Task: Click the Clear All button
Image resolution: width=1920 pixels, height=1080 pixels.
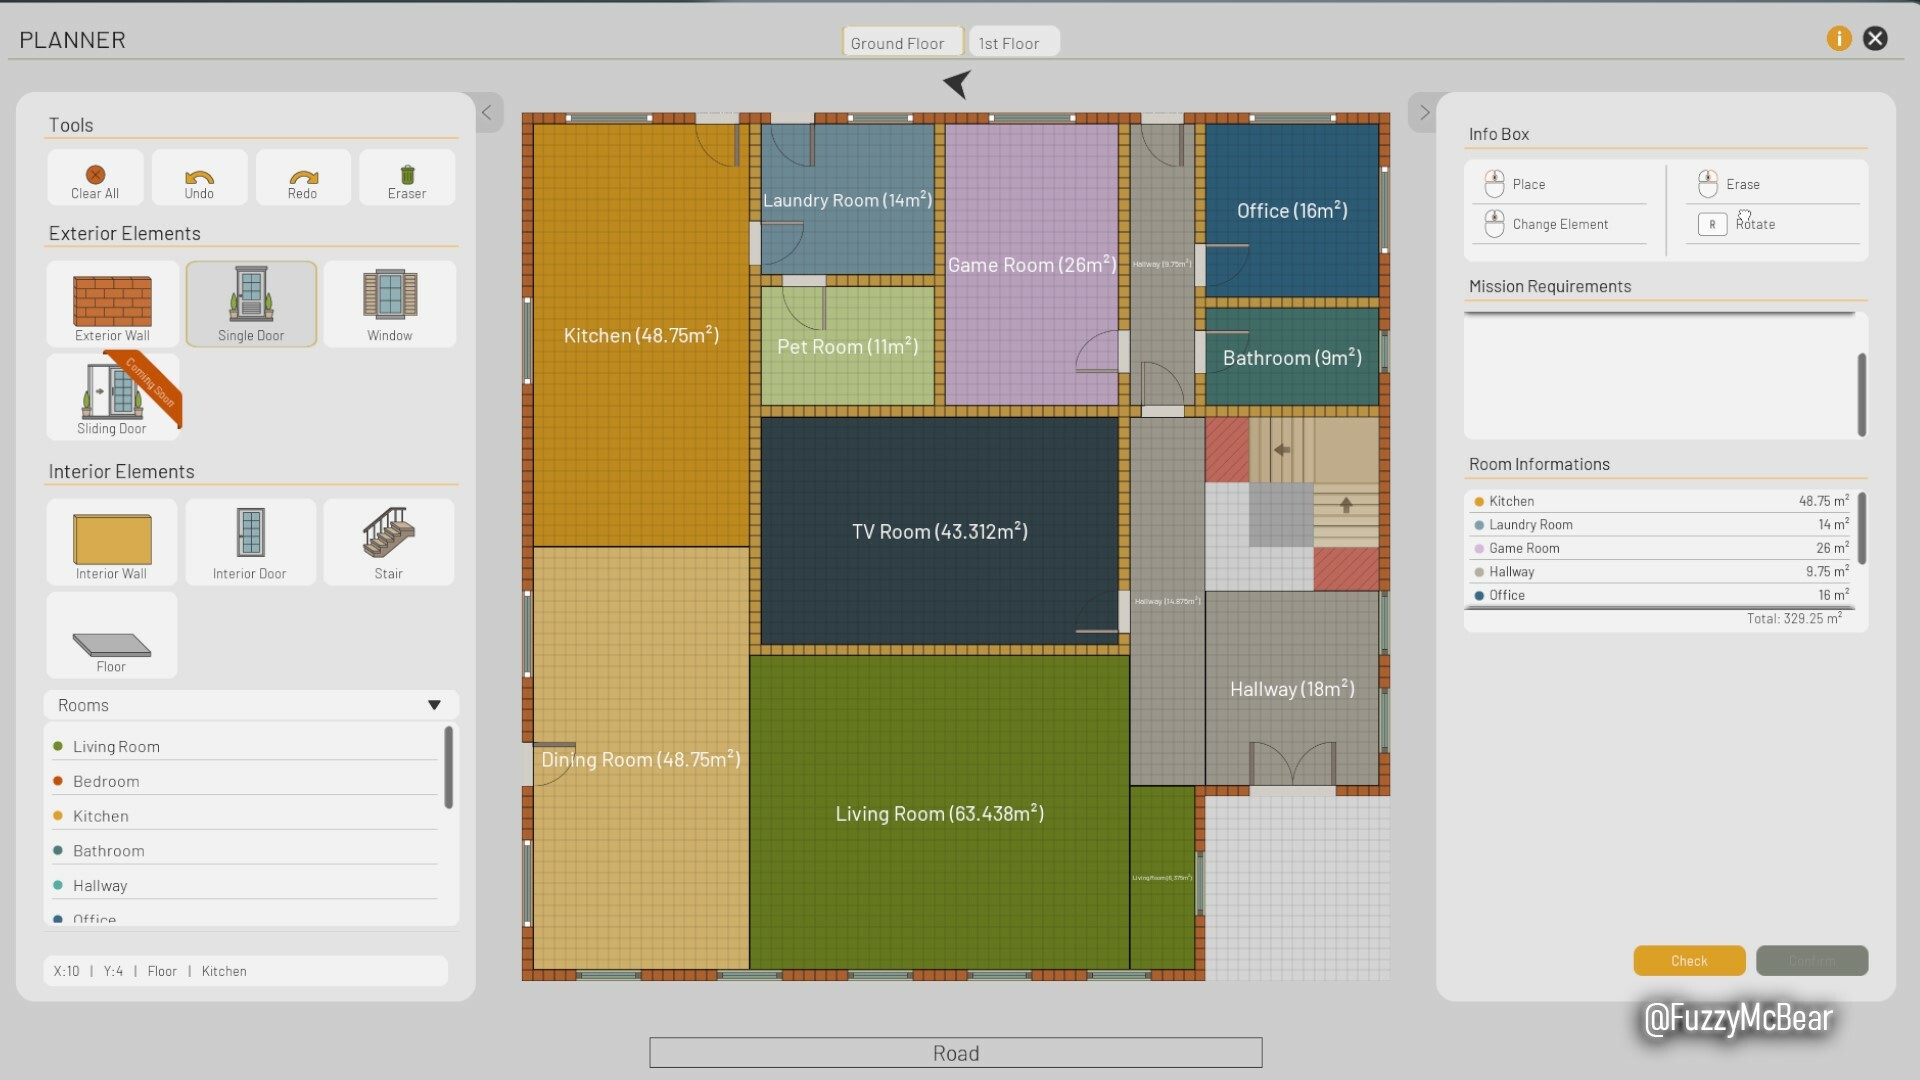Action: coord(95,177)
